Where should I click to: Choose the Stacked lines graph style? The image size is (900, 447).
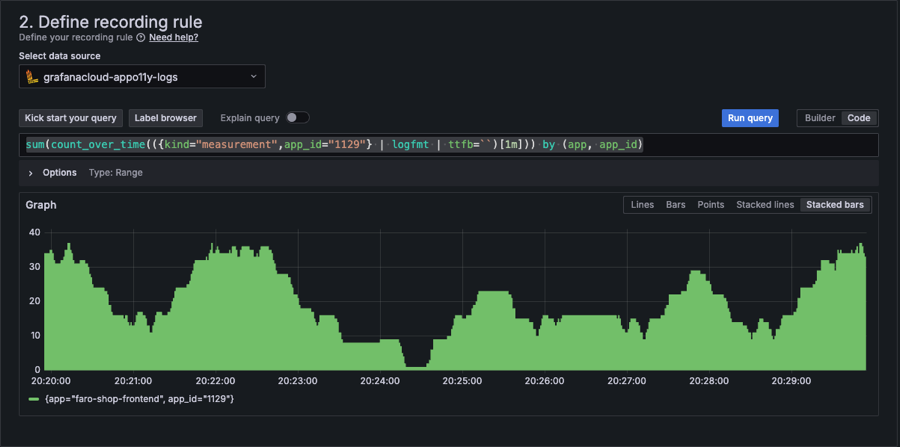(x=765, y=205)
